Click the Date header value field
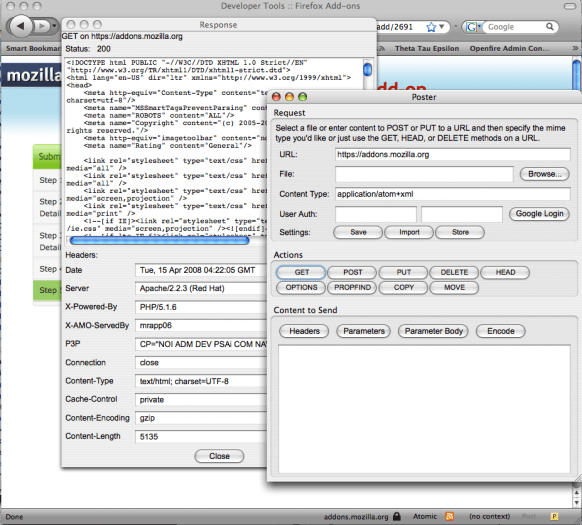This screenshot has width=582, height=525. tap(201, 270)
